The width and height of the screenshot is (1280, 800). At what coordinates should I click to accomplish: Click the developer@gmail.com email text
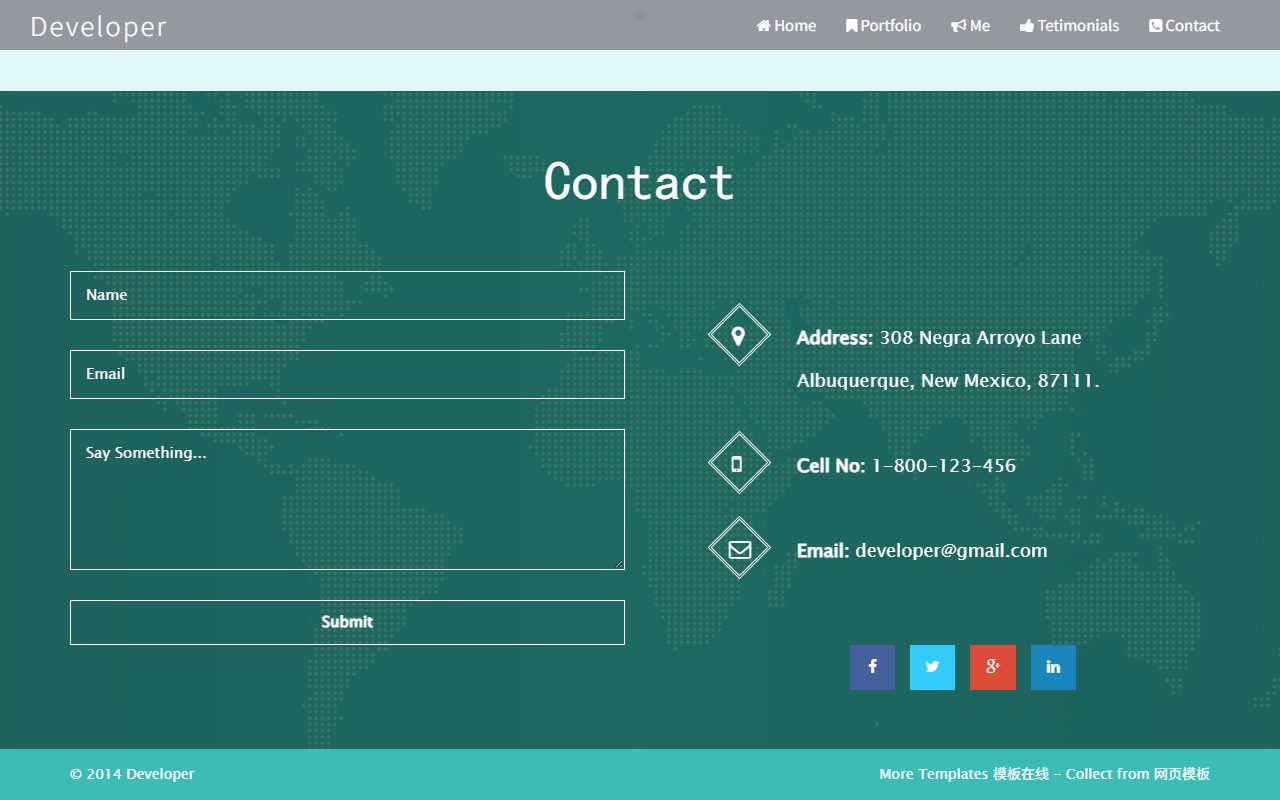pyautogui.click(x=951, y=551)
